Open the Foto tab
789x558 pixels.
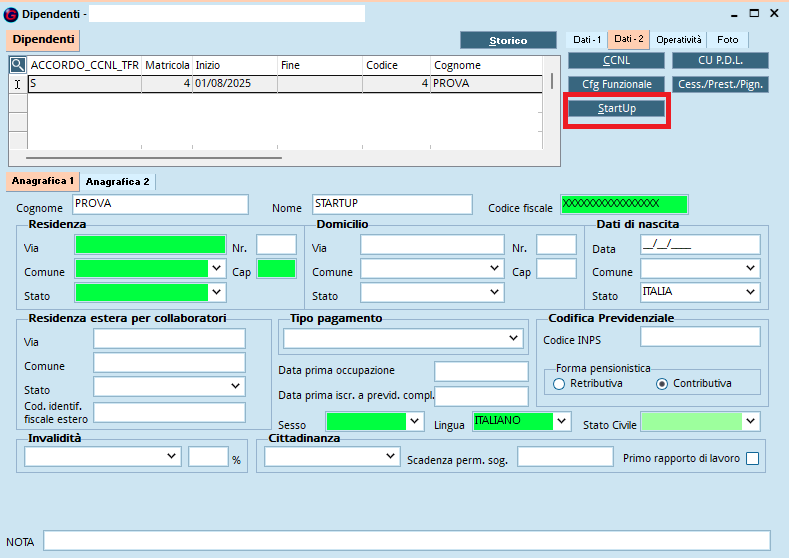[728, 39]
